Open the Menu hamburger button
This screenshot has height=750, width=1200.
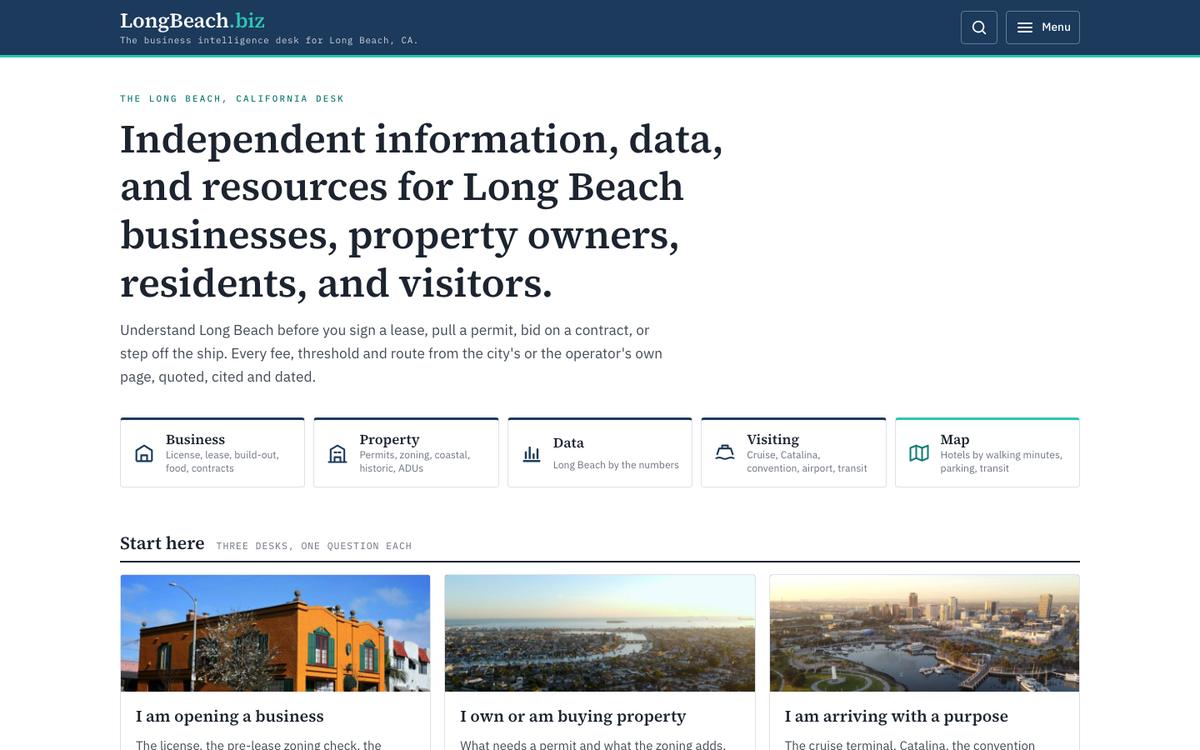coord(1042,27)
